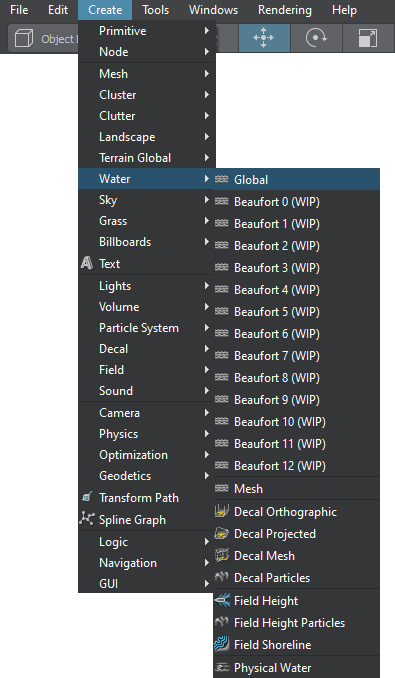
Task: Create a Field Shoreline object
Action: 297,644
